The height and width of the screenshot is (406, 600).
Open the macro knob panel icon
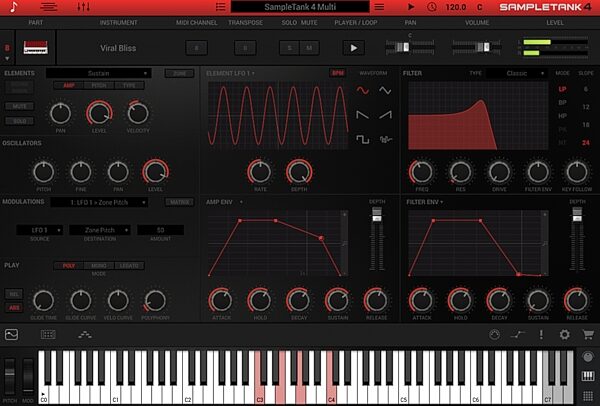pos(494,335)
